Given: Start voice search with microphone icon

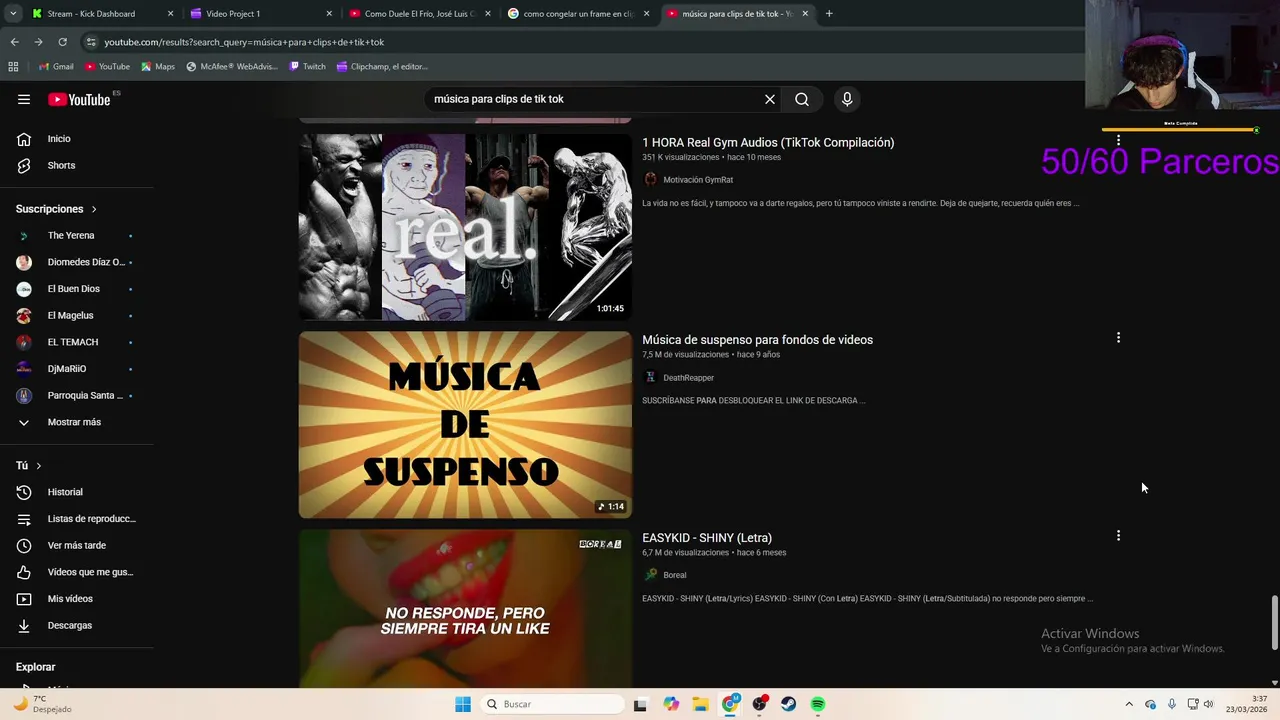Looking at the screenshot, I should pos(847,99).
